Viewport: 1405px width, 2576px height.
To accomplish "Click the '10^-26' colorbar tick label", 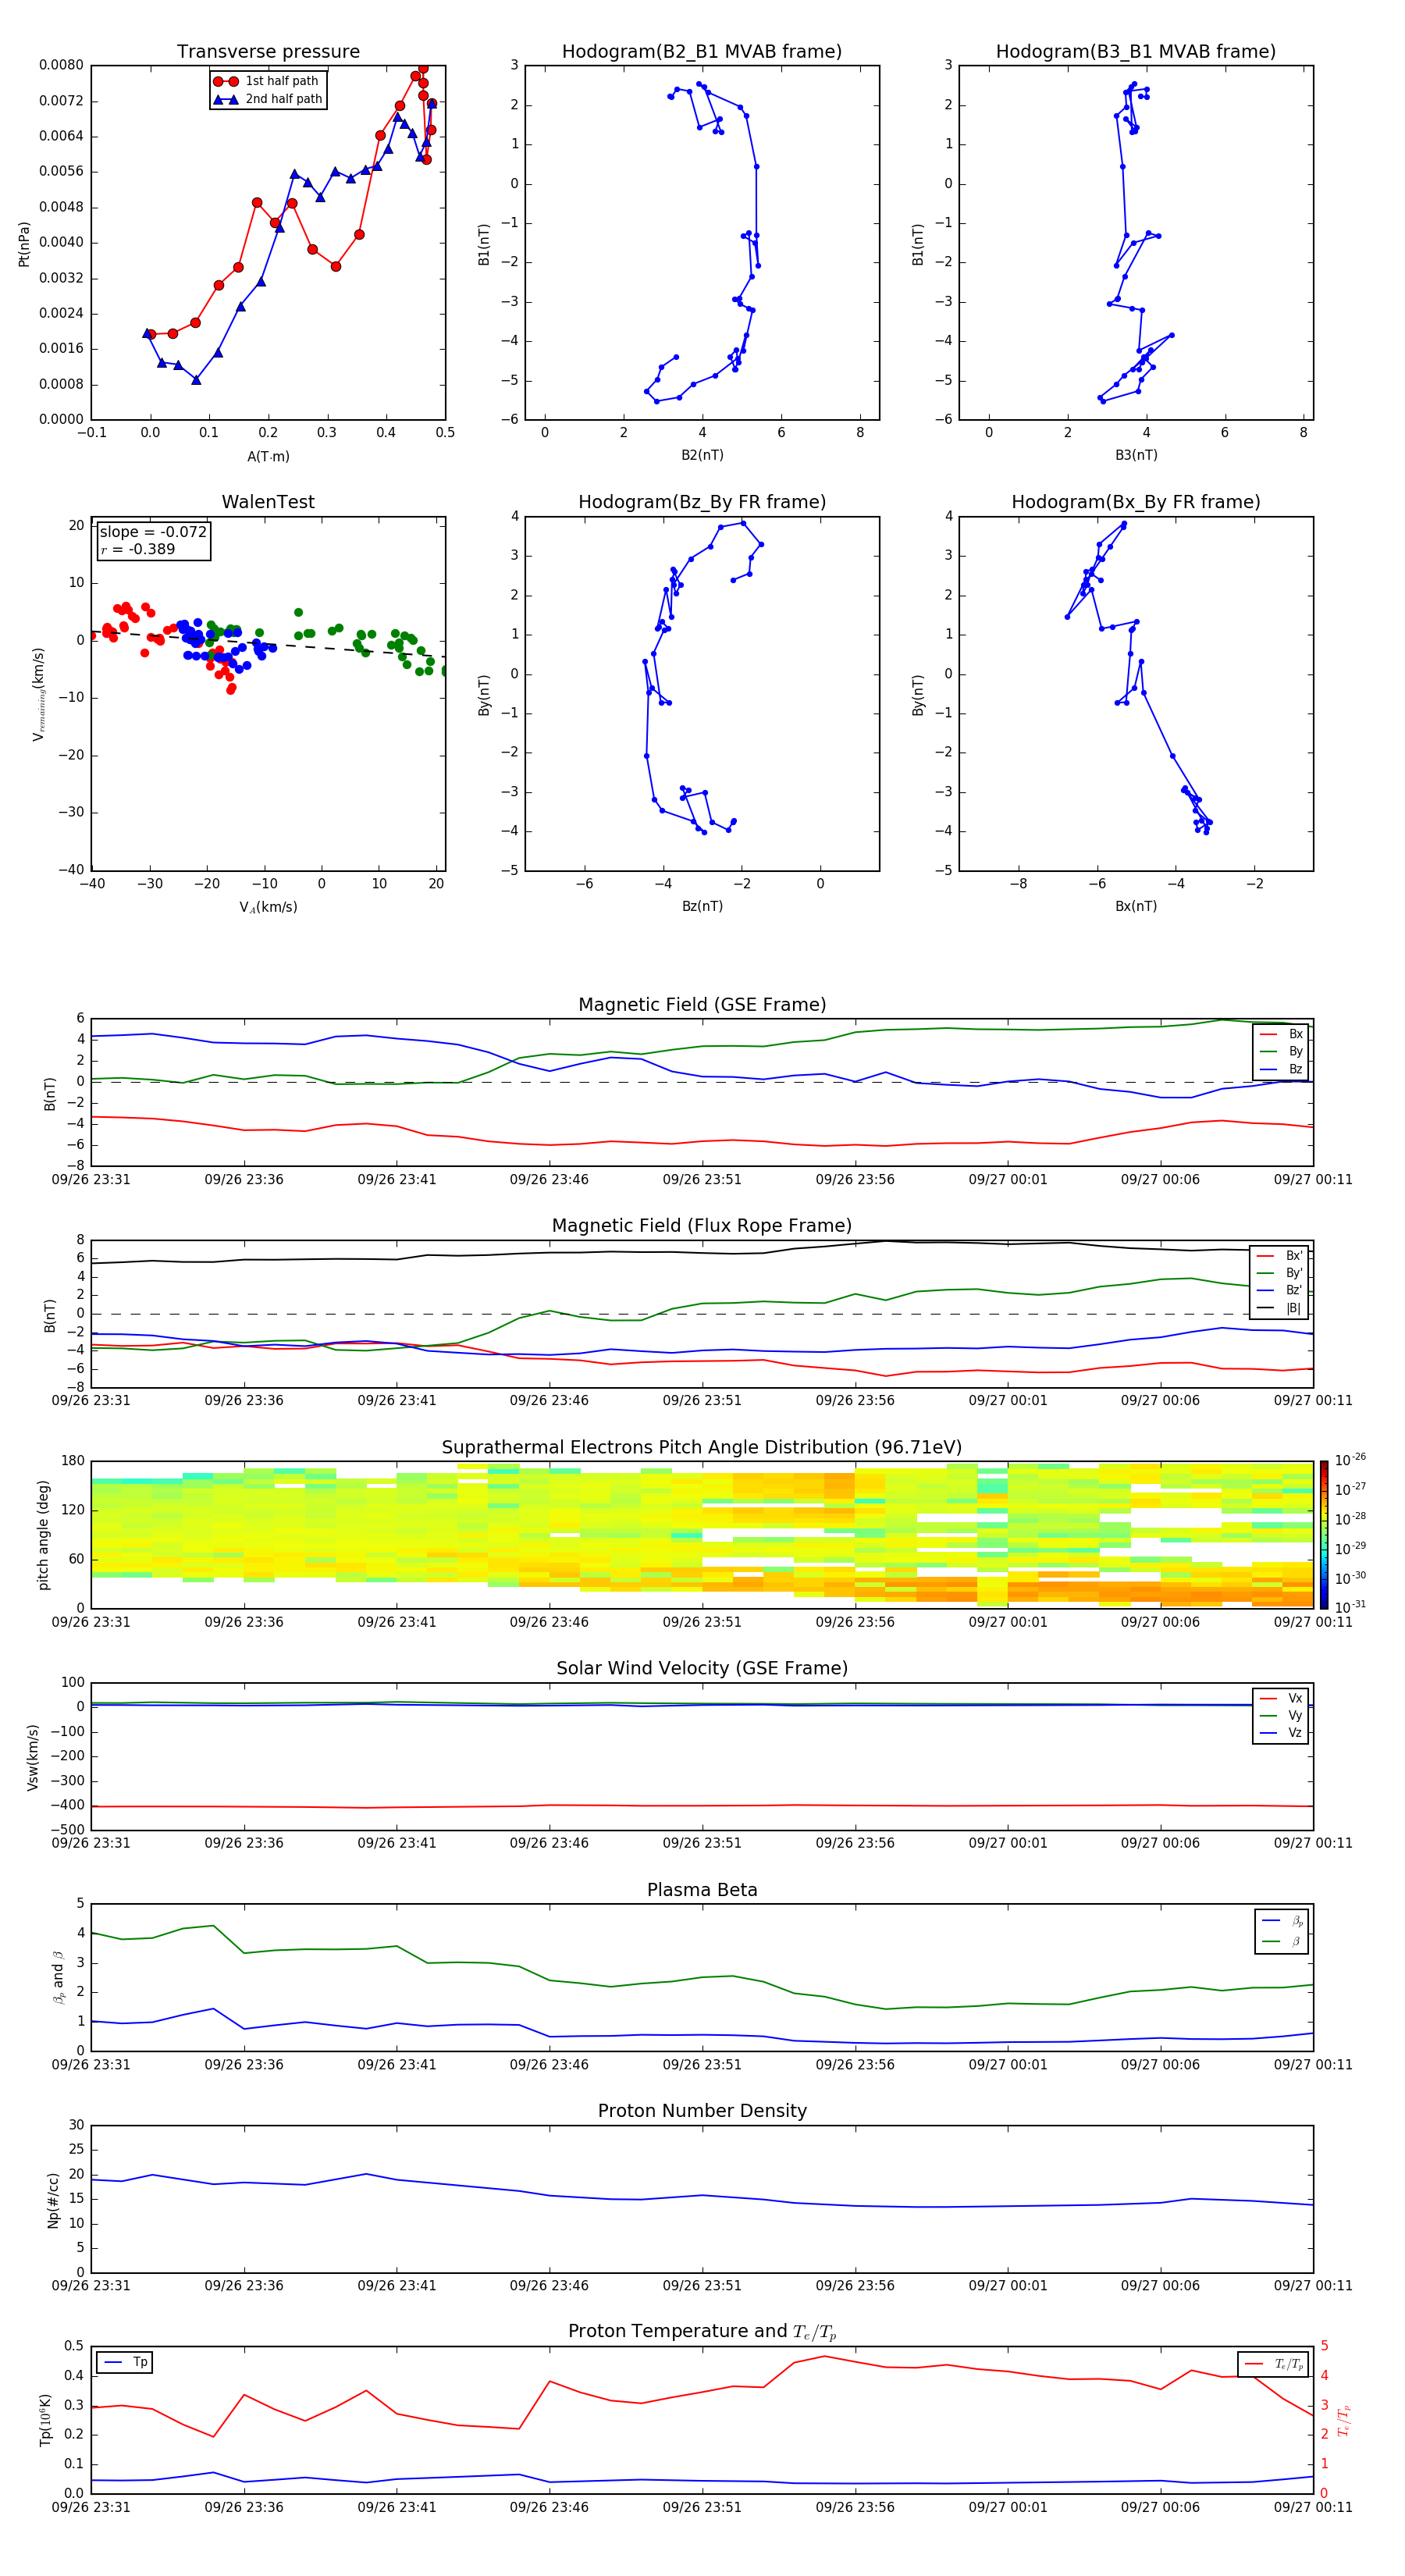I will point(1350,1459).
